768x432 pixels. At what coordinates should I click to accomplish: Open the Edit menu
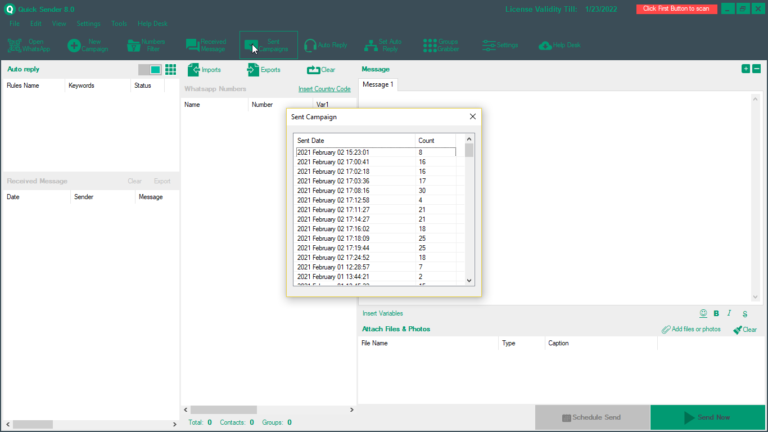pyautogui.click(x=36, y=24)
